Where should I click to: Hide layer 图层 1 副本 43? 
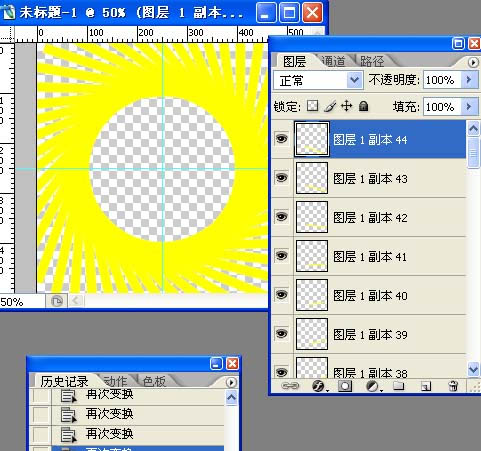point(282,178)
